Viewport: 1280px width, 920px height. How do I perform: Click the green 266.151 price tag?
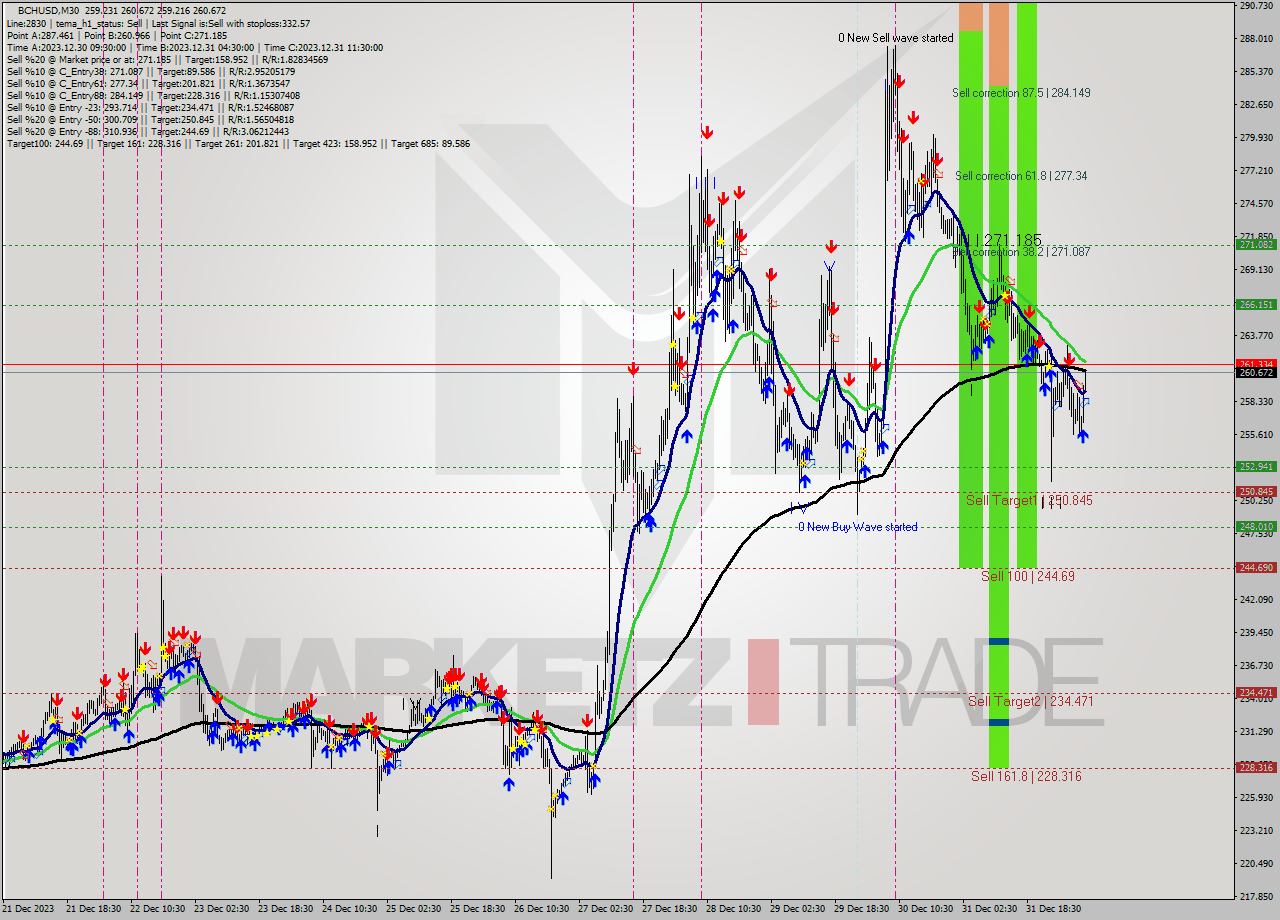tap(1256, 305)
